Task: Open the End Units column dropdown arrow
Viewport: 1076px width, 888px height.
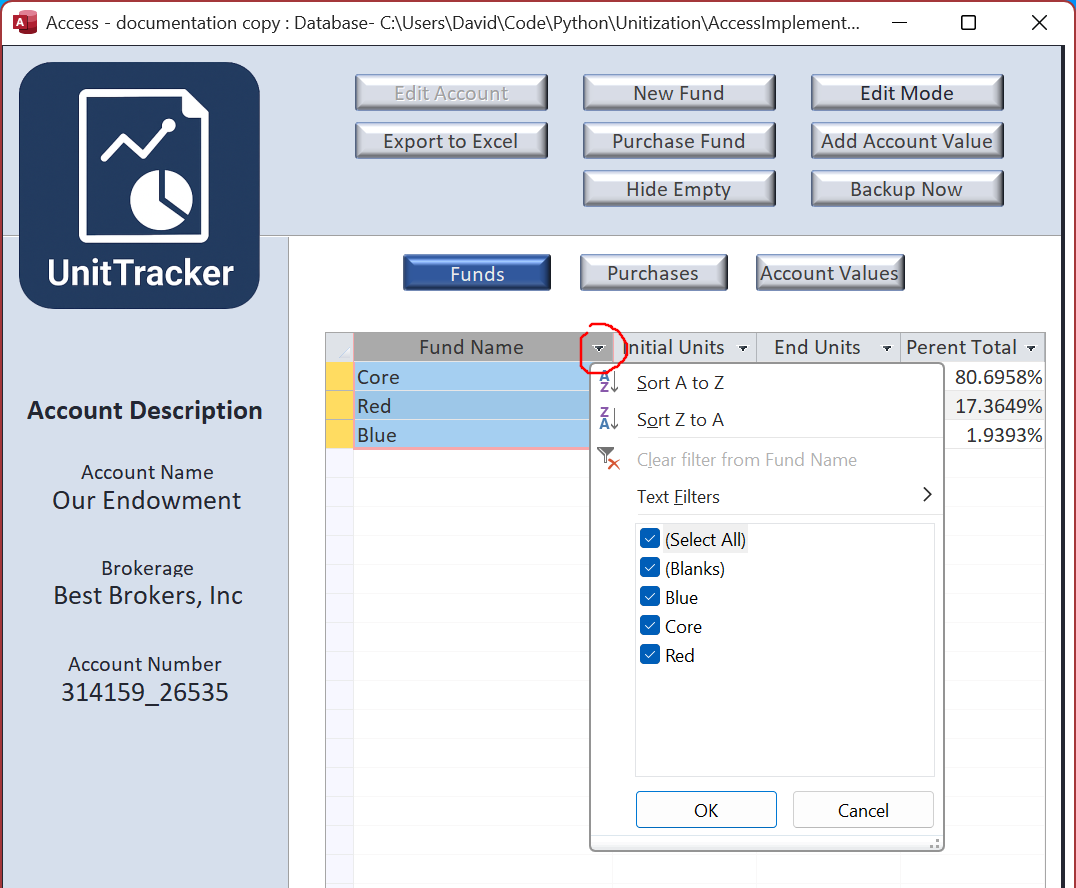Action: click(887, 349)
